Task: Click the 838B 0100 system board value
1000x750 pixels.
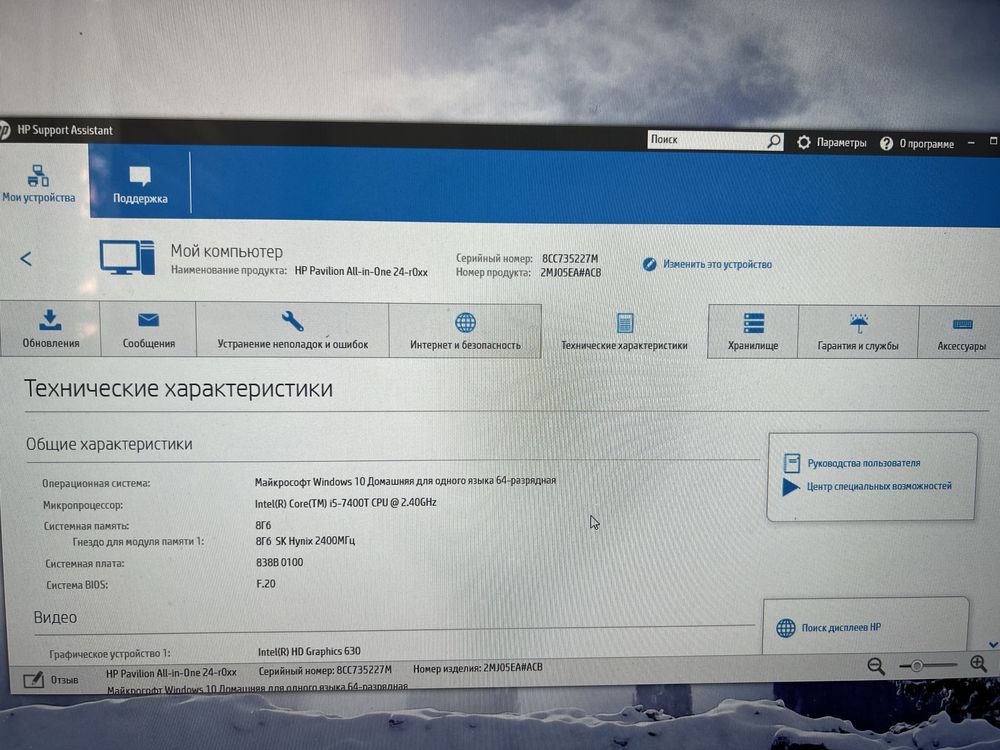Action: tap(279, 562)
